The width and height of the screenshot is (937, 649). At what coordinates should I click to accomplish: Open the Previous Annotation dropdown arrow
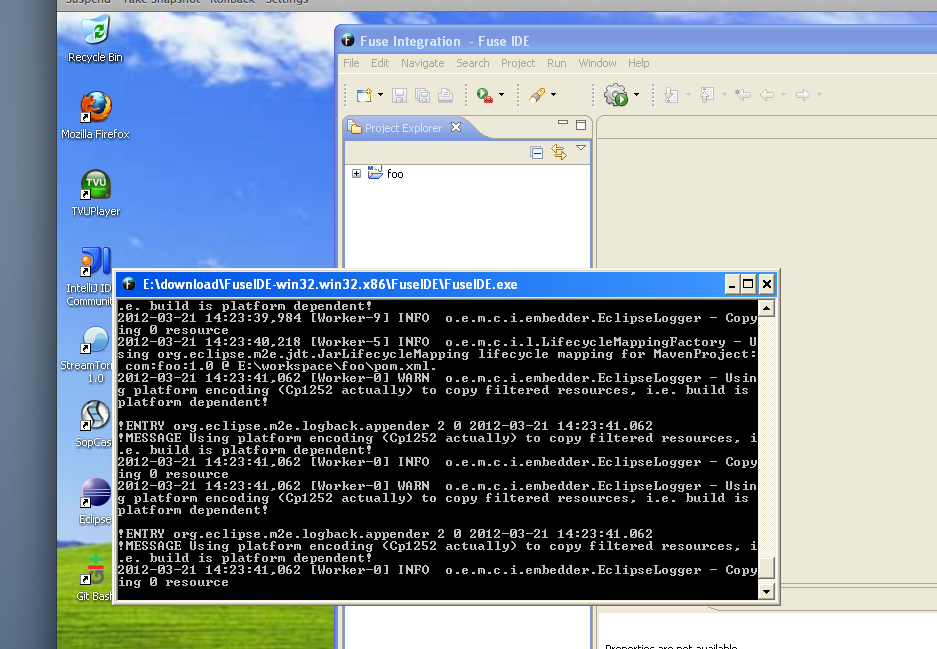[x=724, y=94]
